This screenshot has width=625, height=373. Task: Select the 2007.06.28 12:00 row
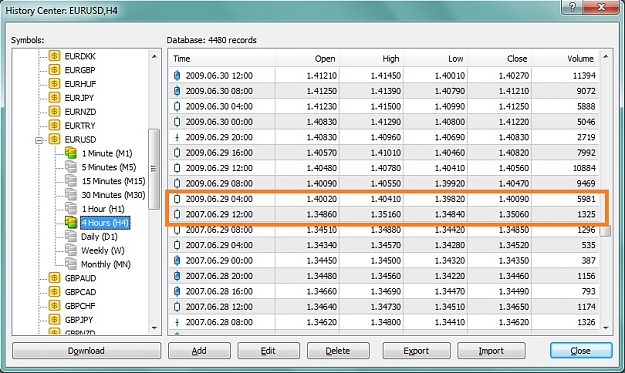(x=383, y=307)
